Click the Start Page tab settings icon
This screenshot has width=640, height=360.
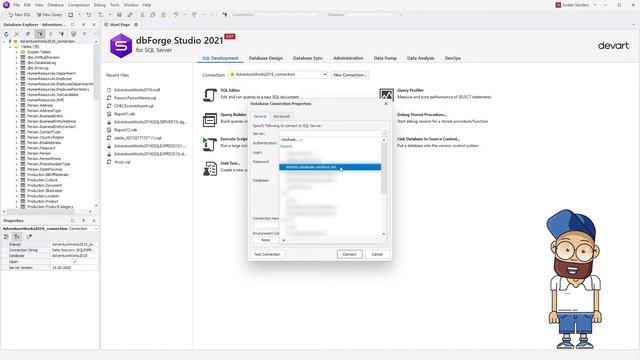(x=136, y=25)
